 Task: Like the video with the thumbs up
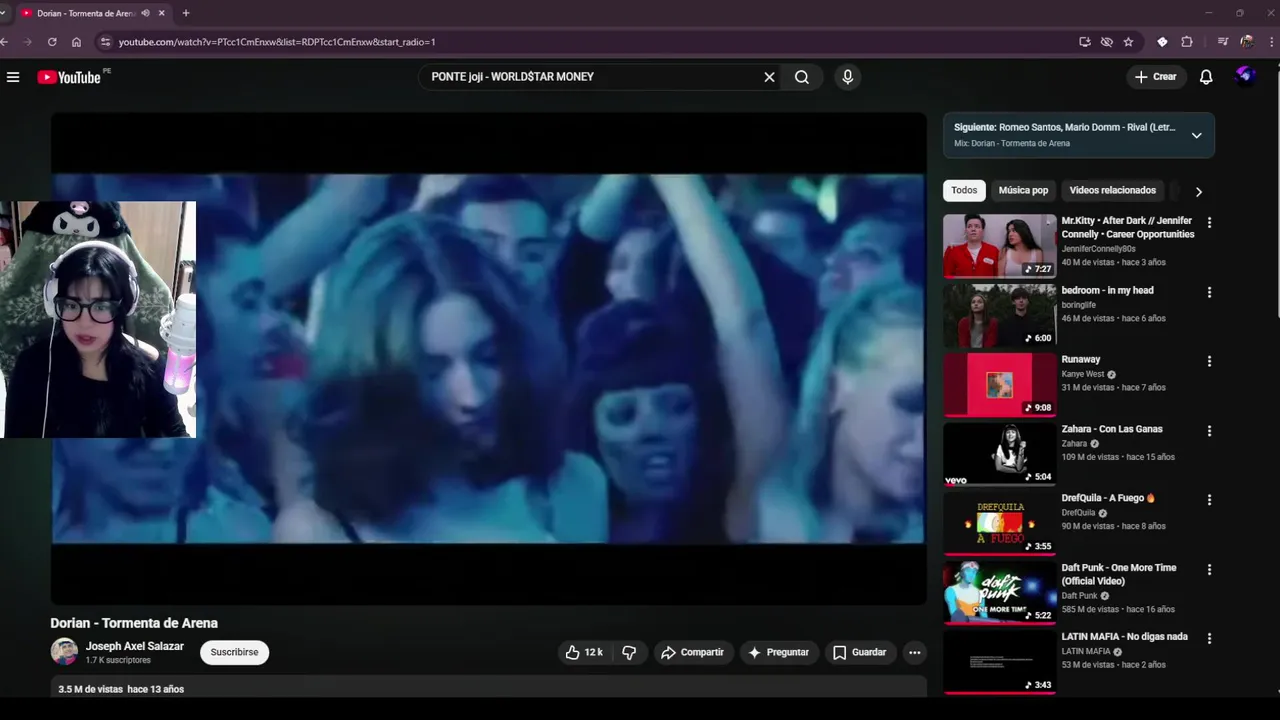(584, 652)
